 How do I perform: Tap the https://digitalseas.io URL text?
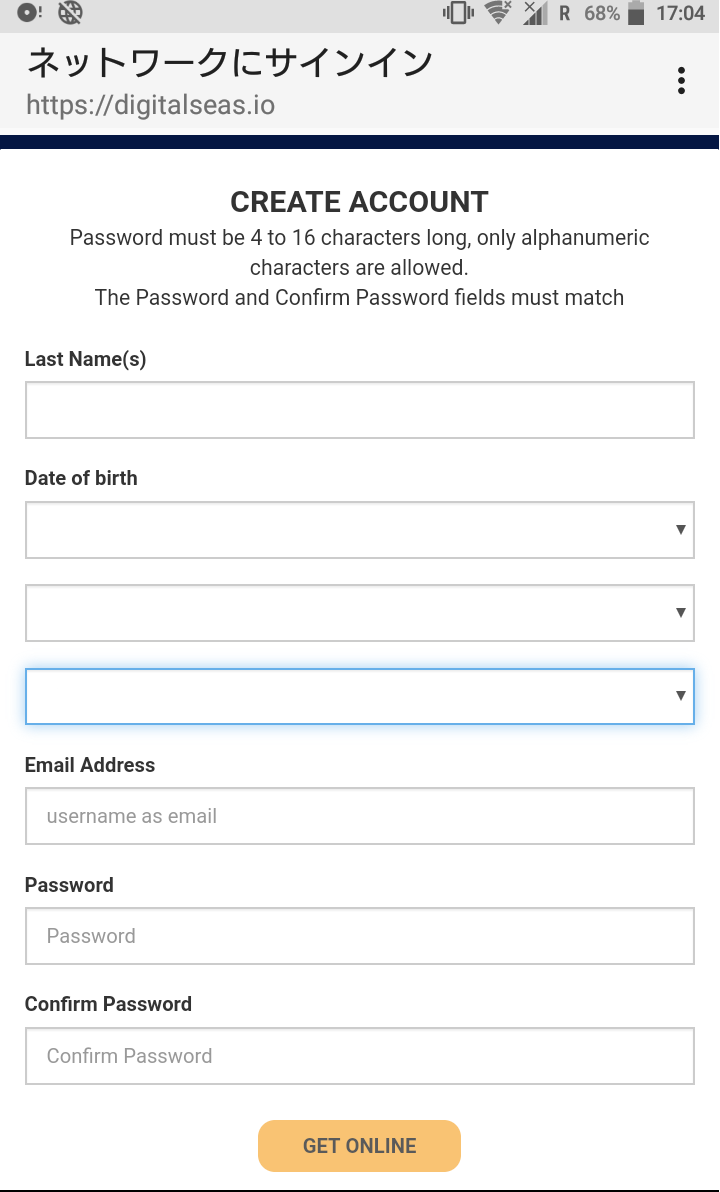(151, 104)
